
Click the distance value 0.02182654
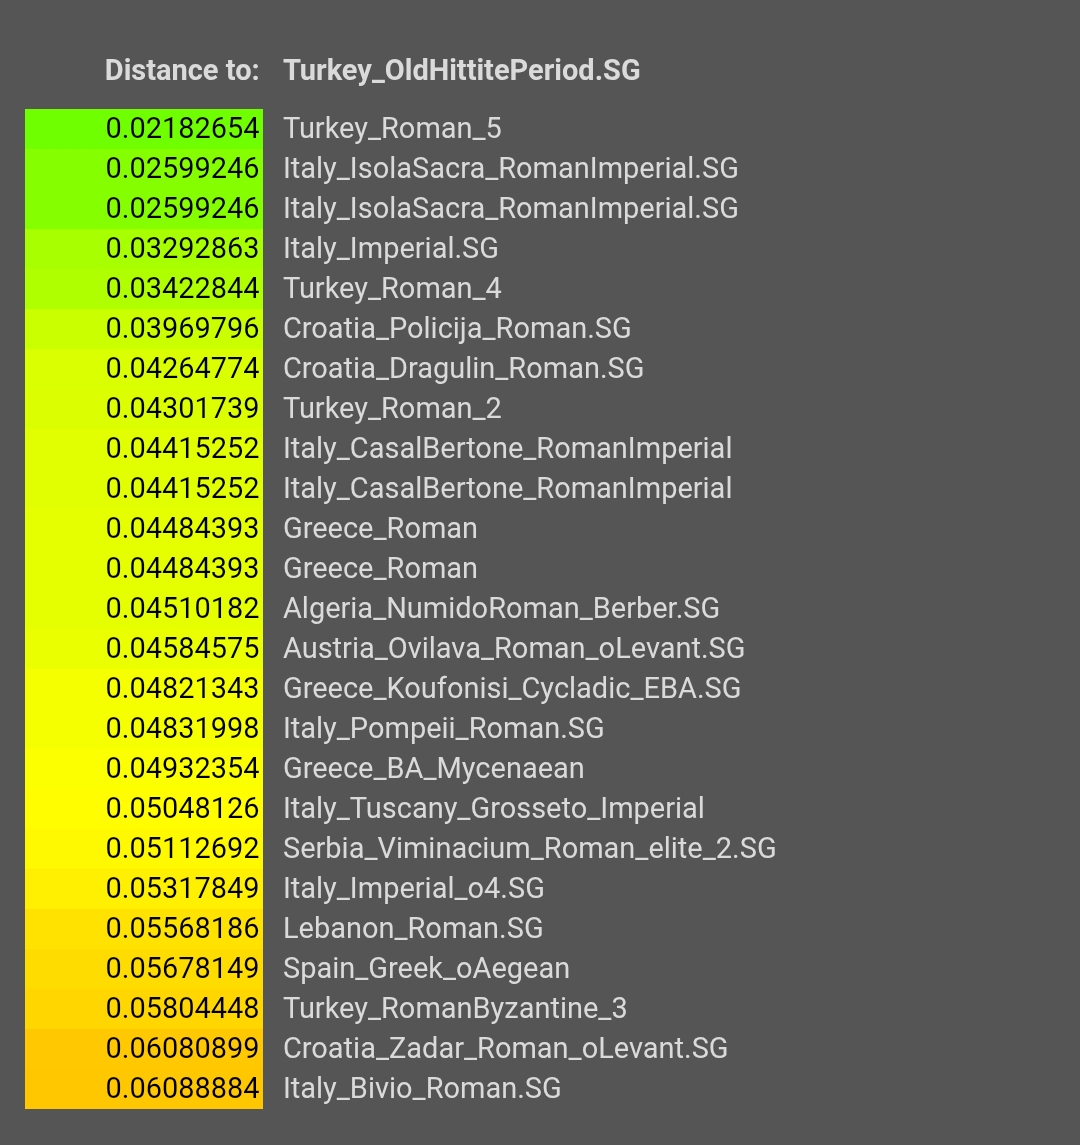(x=183, y=129)
